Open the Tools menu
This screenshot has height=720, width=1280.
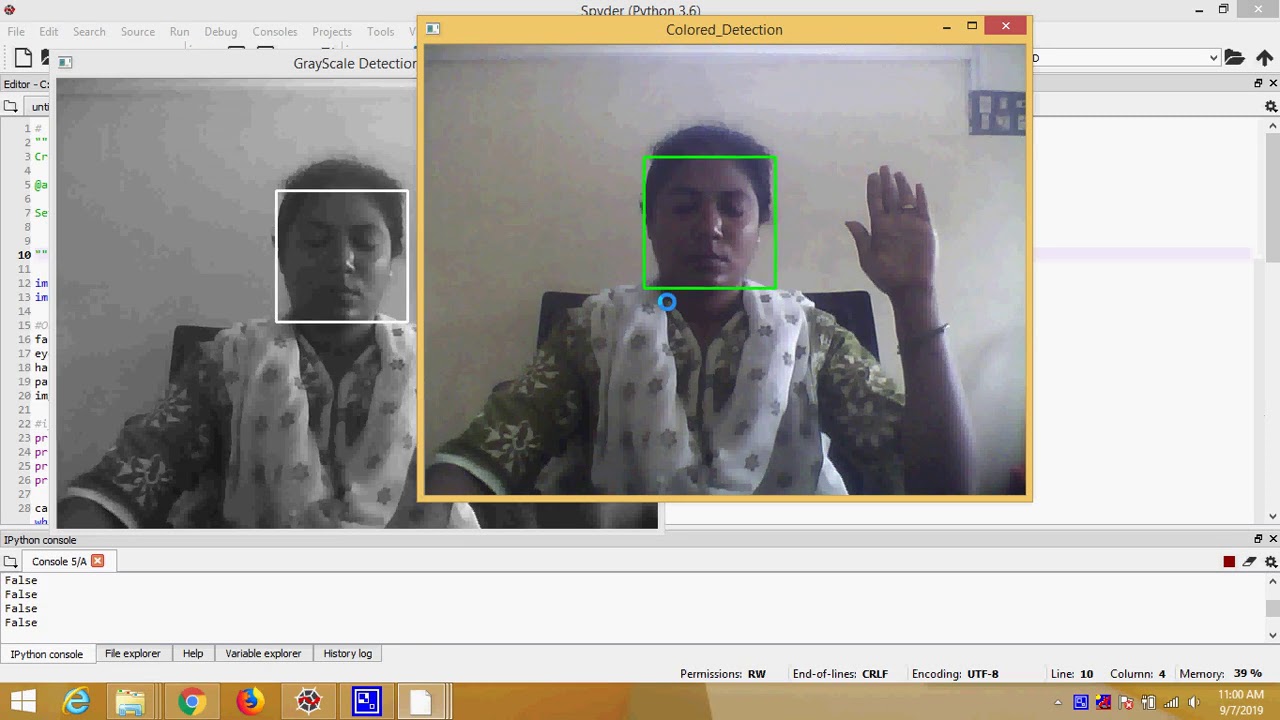tap(380, 32)
